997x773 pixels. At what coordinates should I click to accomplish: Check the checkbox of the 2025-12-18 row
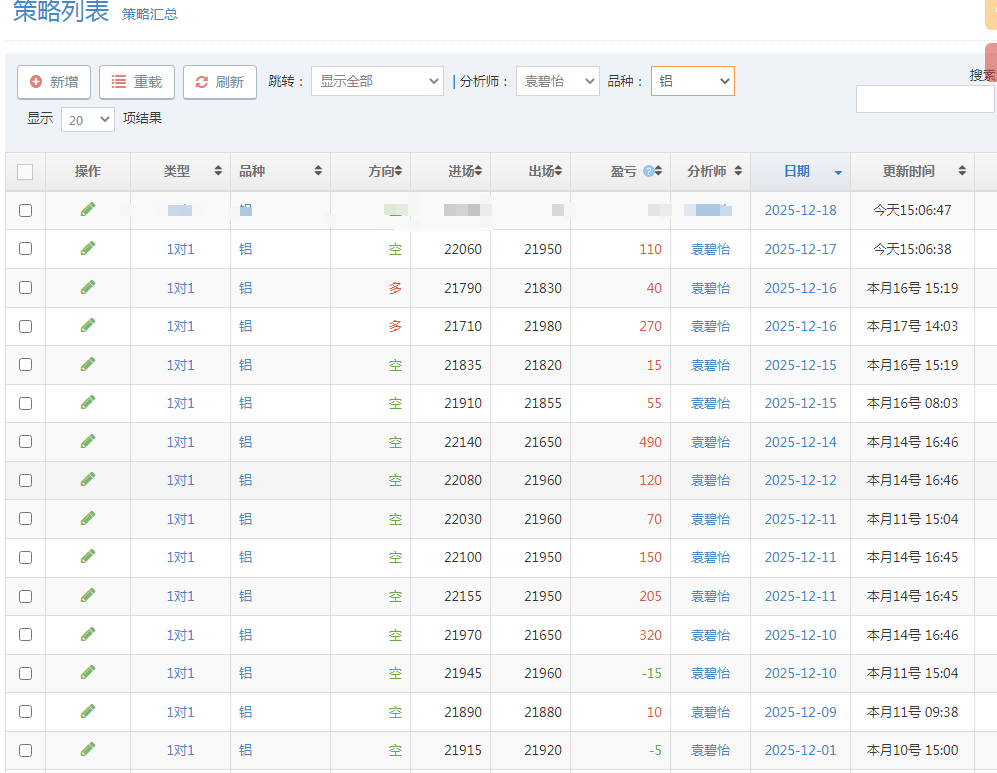click(x=25, y=210)
